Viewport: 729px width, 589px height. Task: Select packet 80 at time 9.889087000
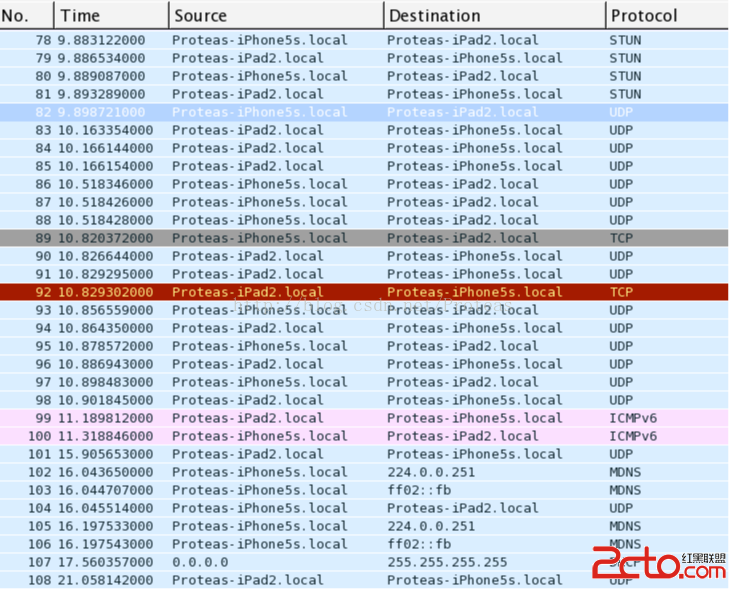364,76
